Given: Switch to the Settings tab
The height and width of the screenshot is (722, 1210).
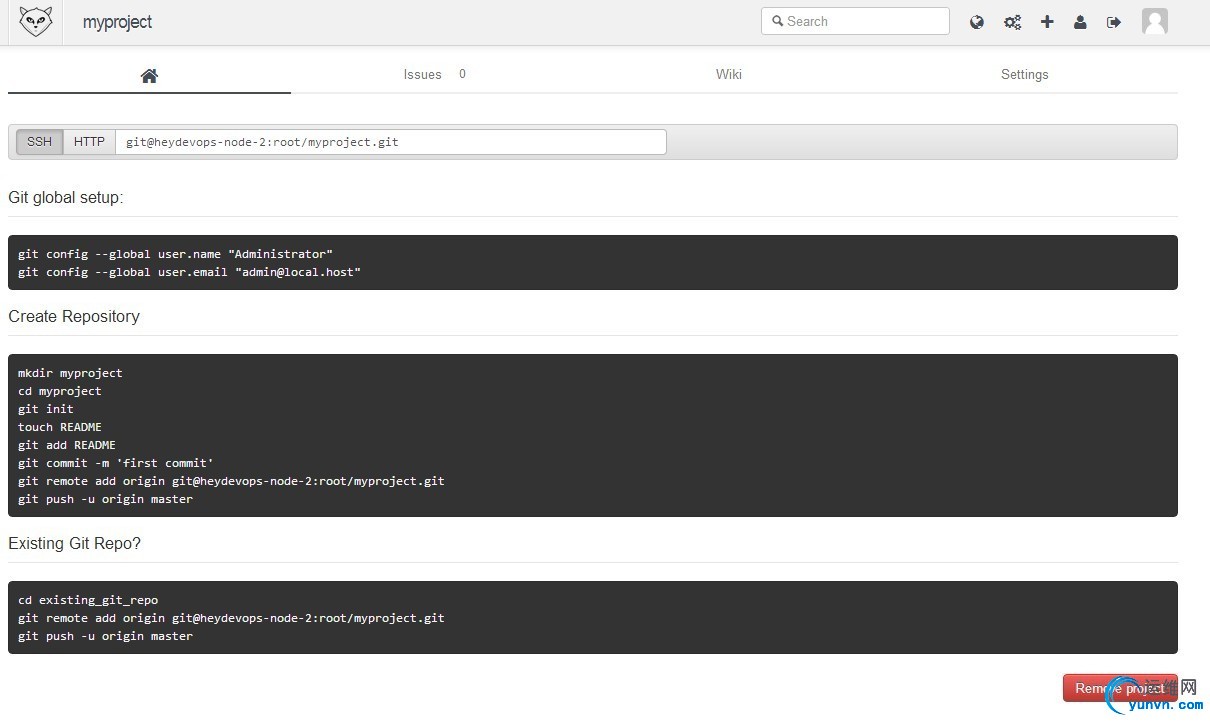Looking at the screenshot, I should tap(1025, 74).
